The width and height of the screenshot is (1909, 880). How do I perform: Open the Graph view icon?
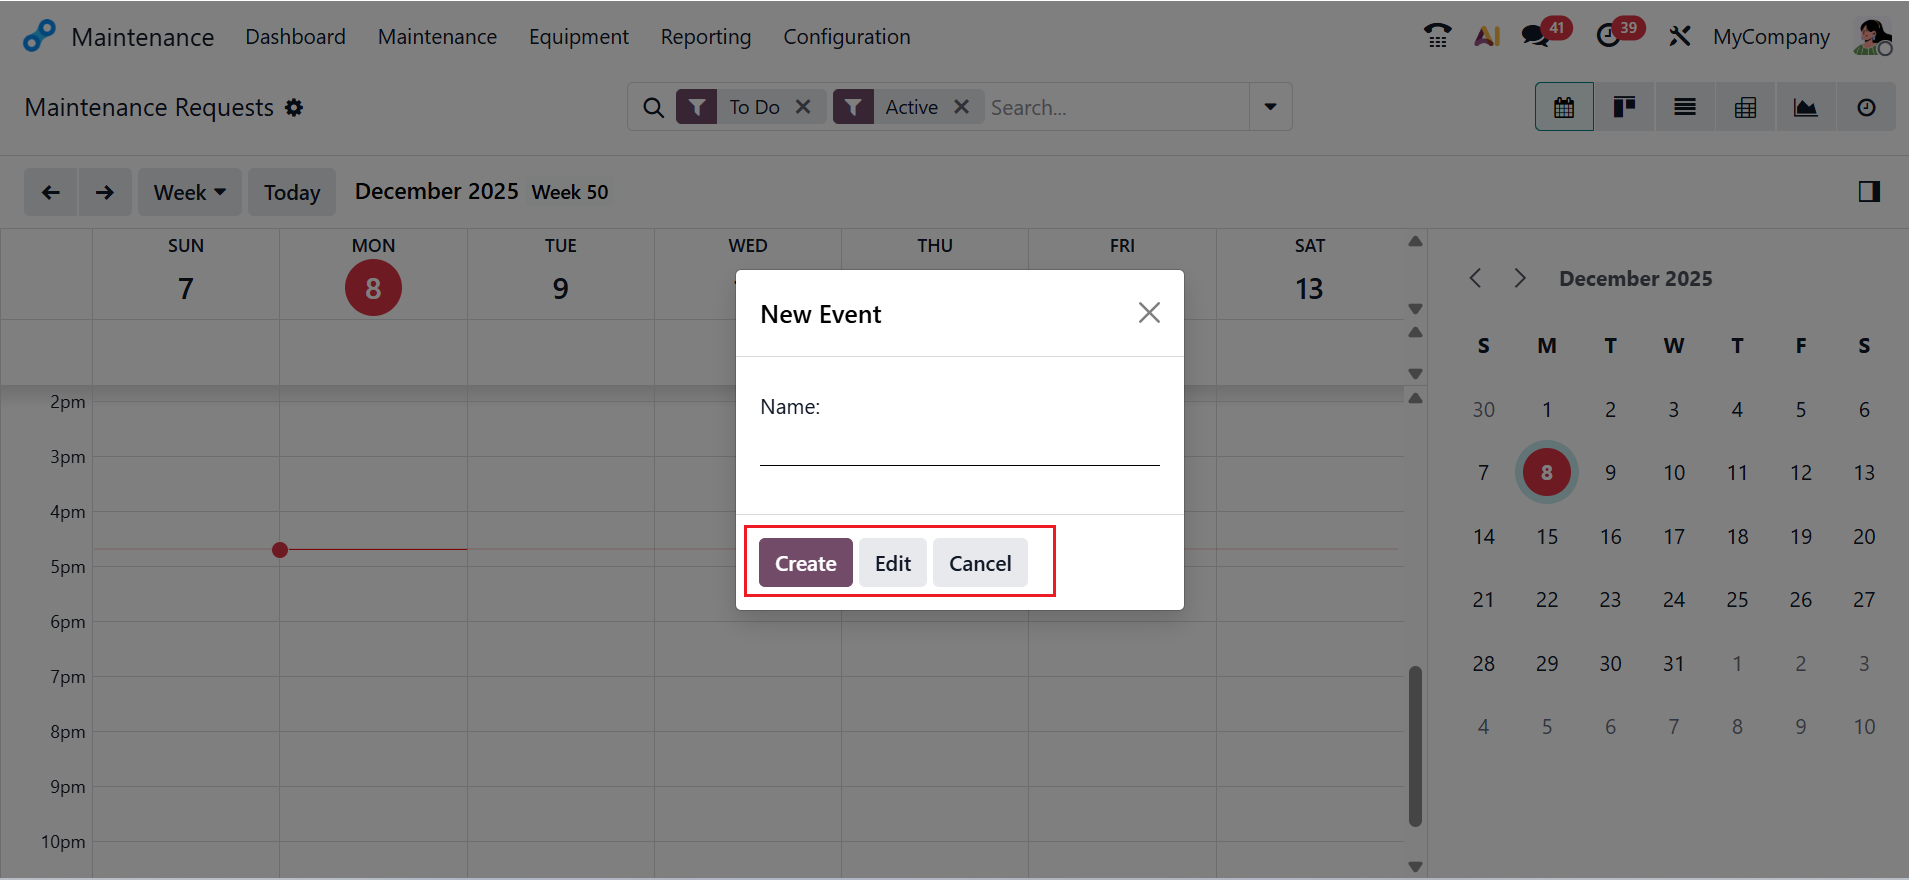click(1805, 107)
